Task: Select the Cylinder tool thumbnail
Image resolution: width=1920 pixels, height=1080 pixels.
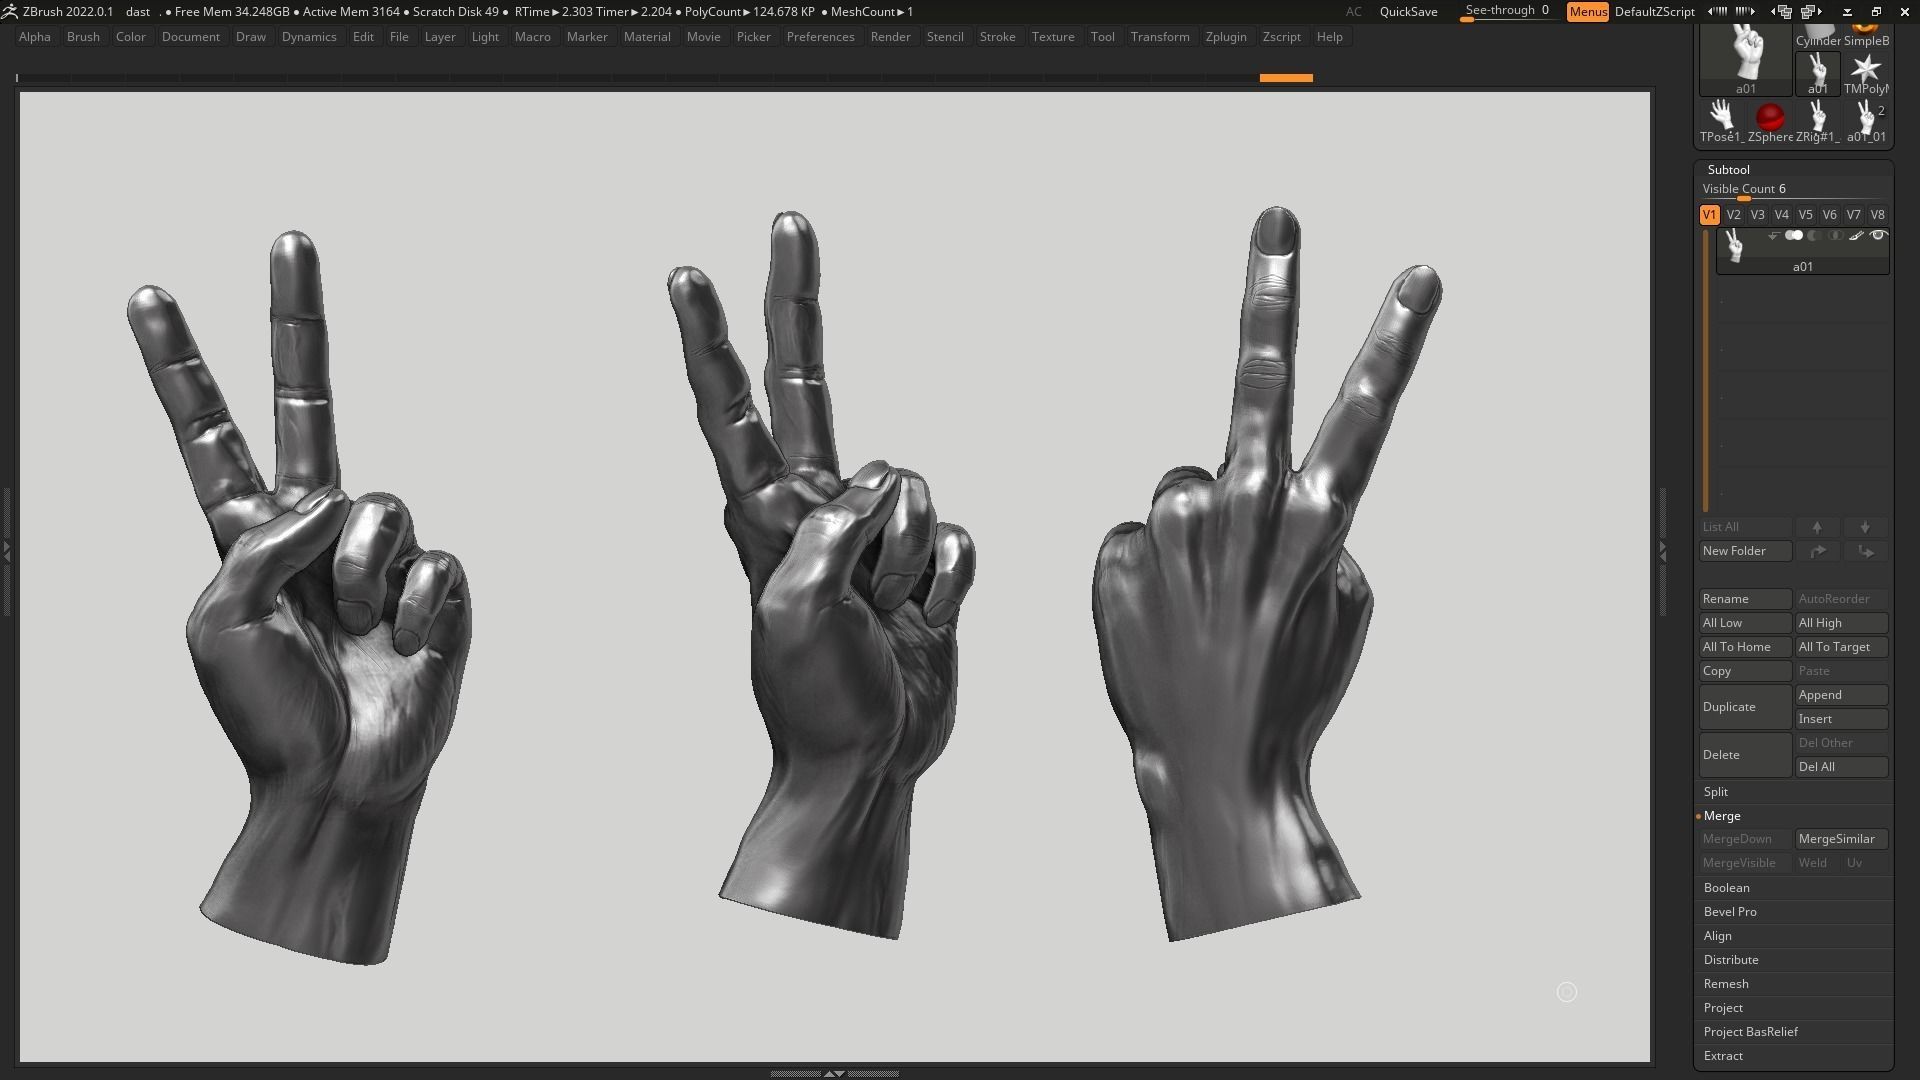Action: [x=1817, y=36]
